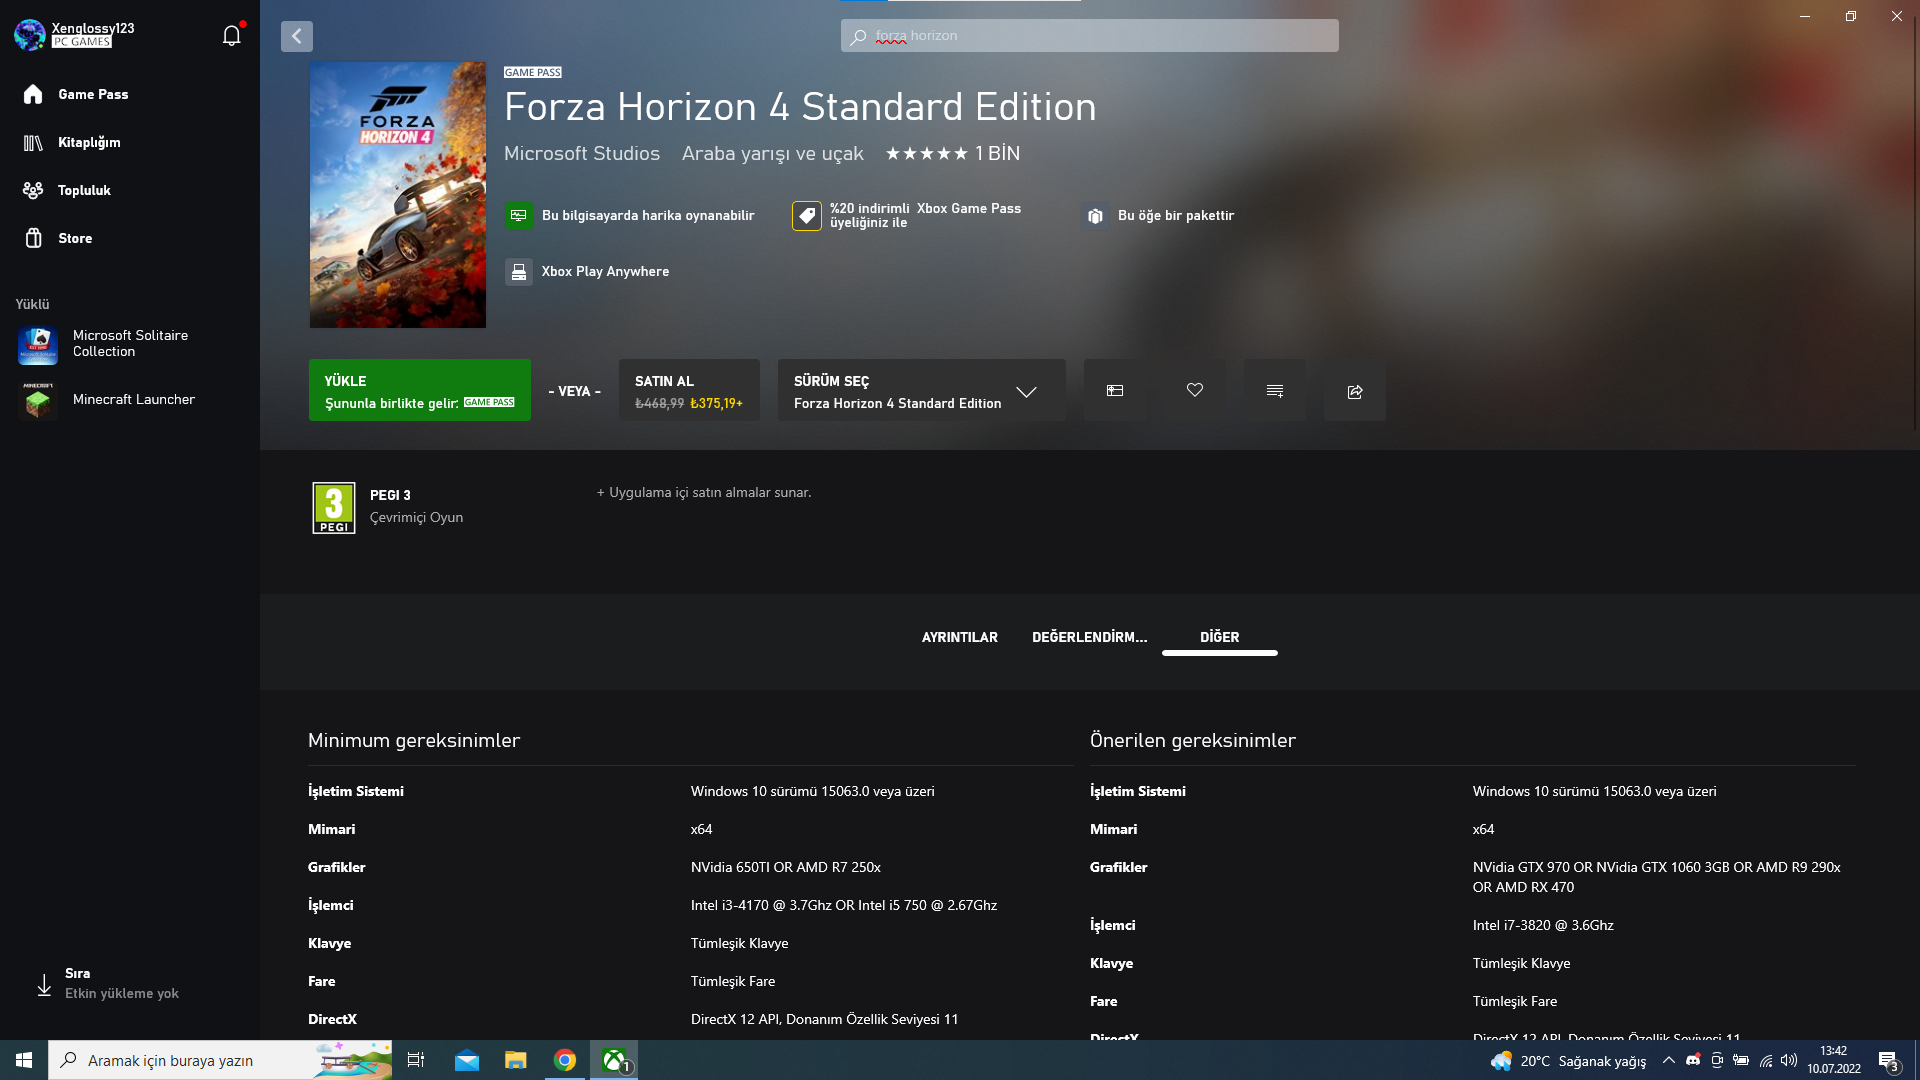Click the share icon button
Viewport: 1920px width, 1080px height.
pyautogui.click(x=1355, y=390)
